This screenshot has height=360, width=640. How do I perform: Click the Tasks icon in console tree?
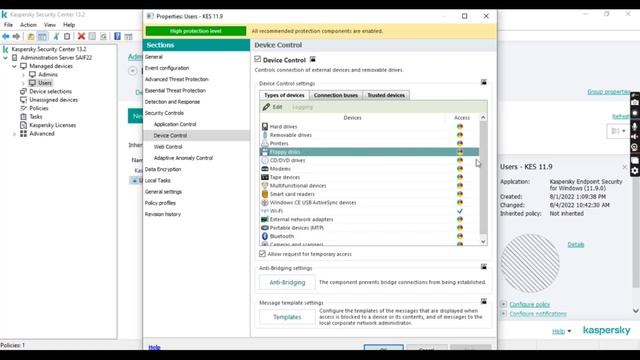click(x=23, y=117)
